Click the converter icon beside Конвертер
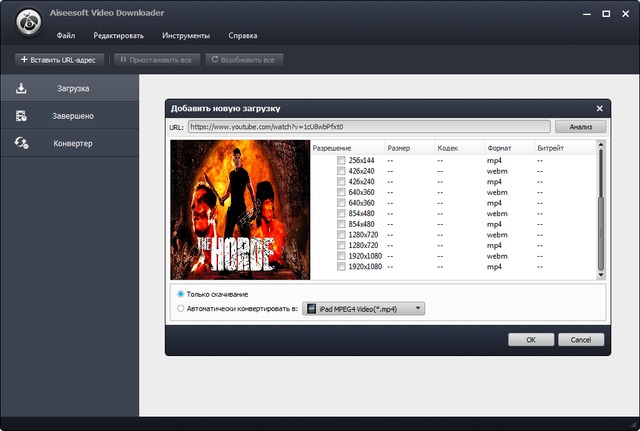 point(21,144)
